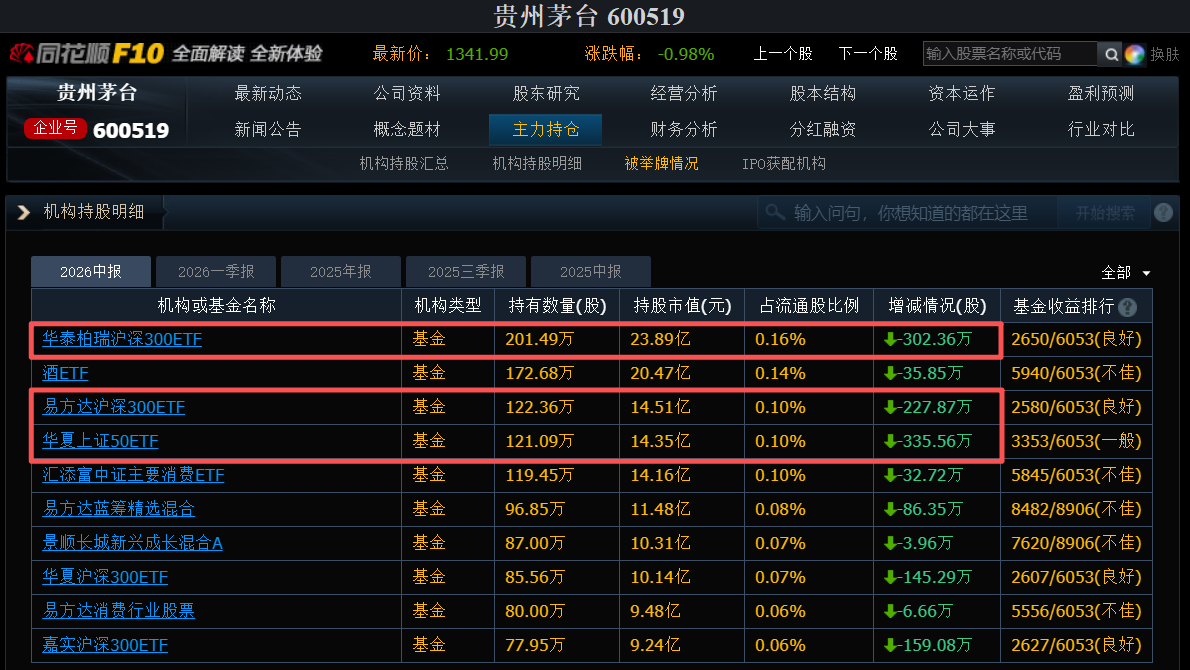Open the 嘉实沪深300ETF fund link
Image resolution: width=1190 pixels, height=670 pixels.
pyautogui.click(x=105, y=645)
